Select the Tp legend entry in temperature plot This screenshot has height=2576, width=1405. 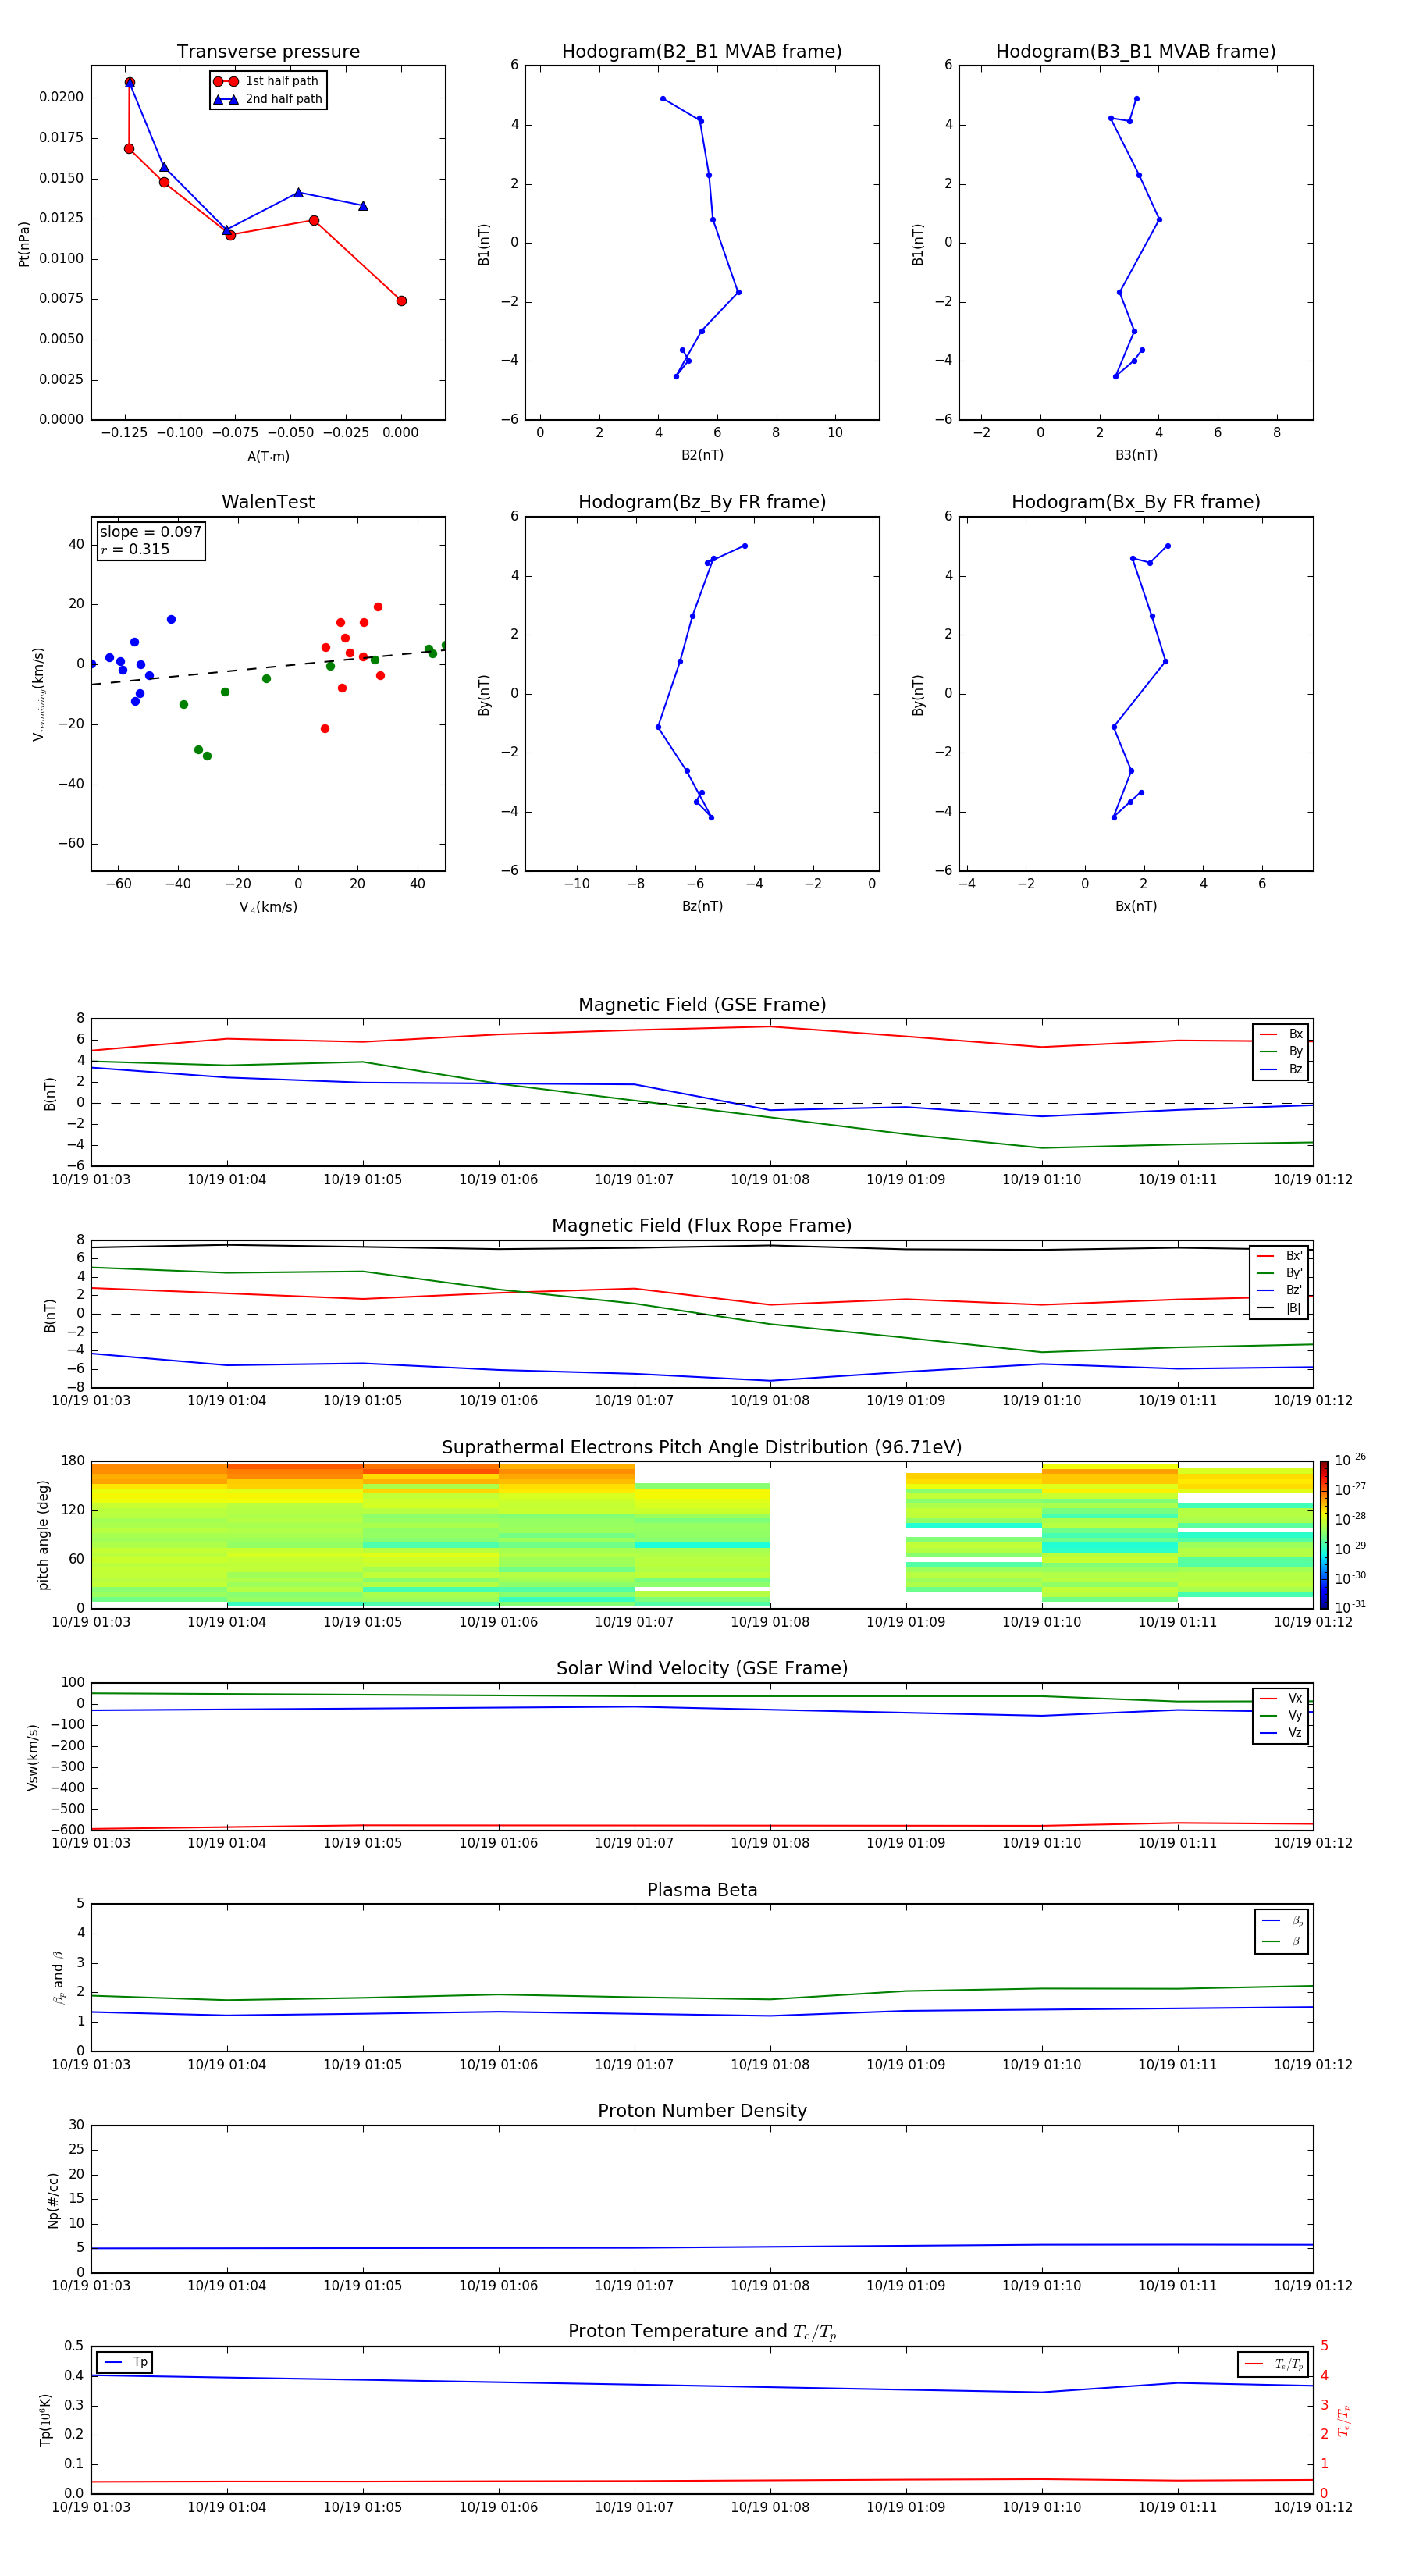(125, 2362)
